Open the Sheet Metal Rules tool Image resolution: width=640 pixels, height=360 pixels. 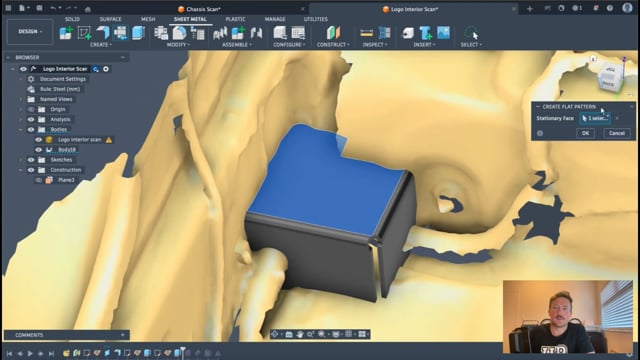pos(179,33)
